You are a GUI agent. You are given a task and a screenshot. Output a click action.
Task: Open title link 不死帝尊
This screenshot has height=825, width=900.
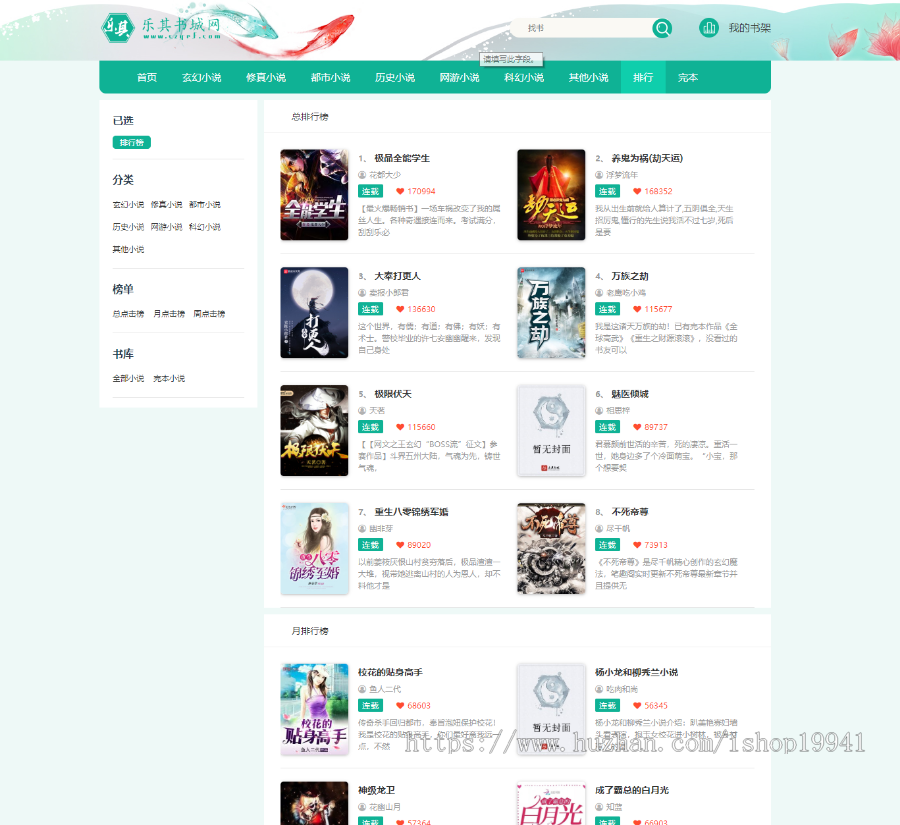[x=630, y=512]
